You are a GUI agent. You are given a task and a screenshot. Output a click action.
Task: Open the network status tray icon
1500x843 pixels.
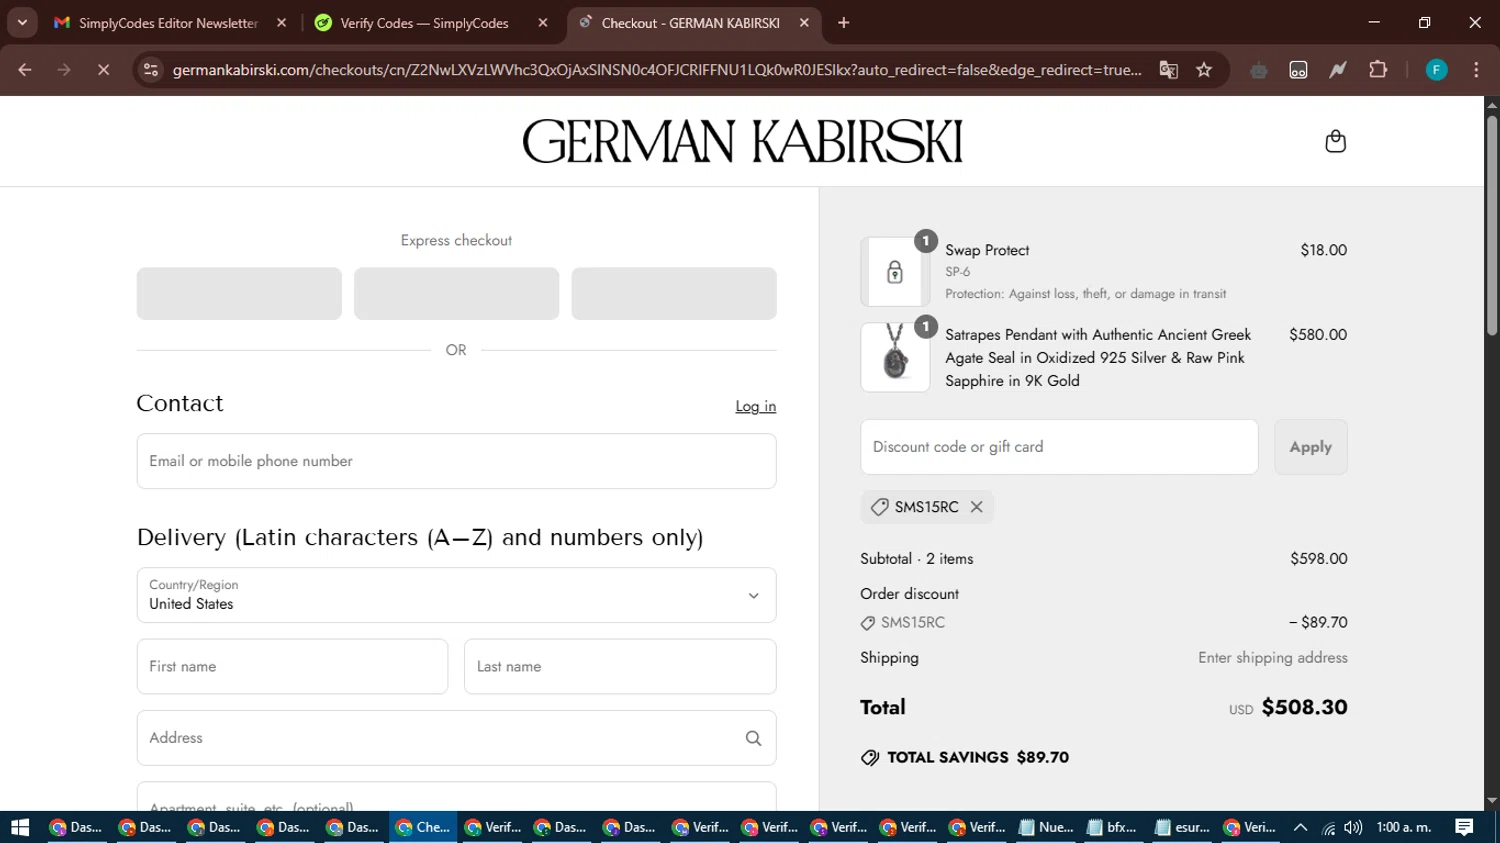point(1328,827)
